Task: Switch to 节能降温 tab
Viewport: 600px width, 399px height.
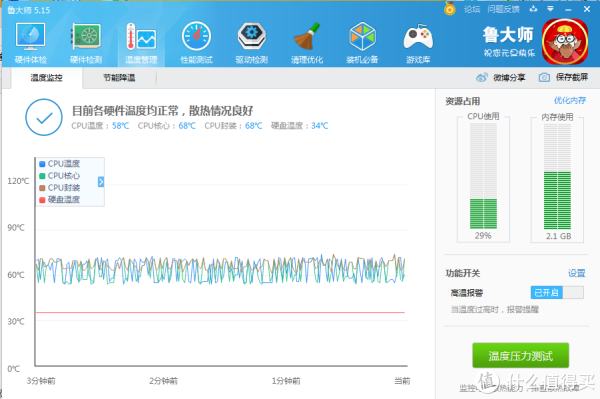Action: point(119,78)
